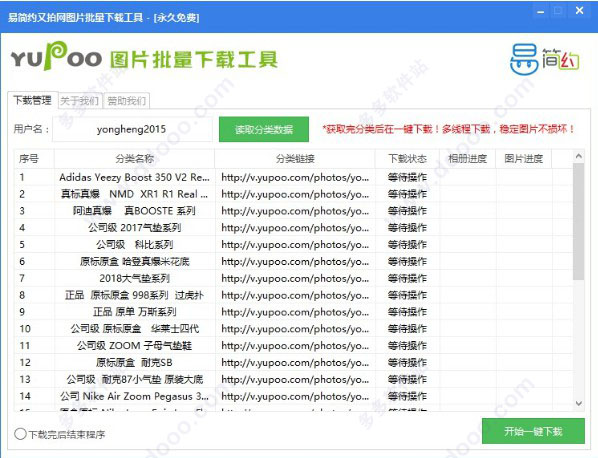Select row 公司 Nike Air Zoom Pegasus
The width and height of the screenshot is (598, 458).
tap(294, 396)
